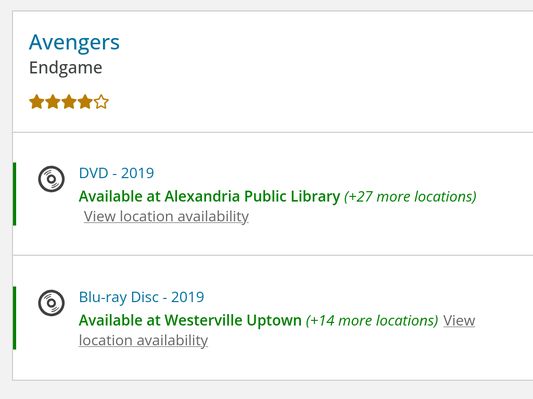Click the green availability bar beside Blu-ray

pyautogui.click(x=14, y=318)
